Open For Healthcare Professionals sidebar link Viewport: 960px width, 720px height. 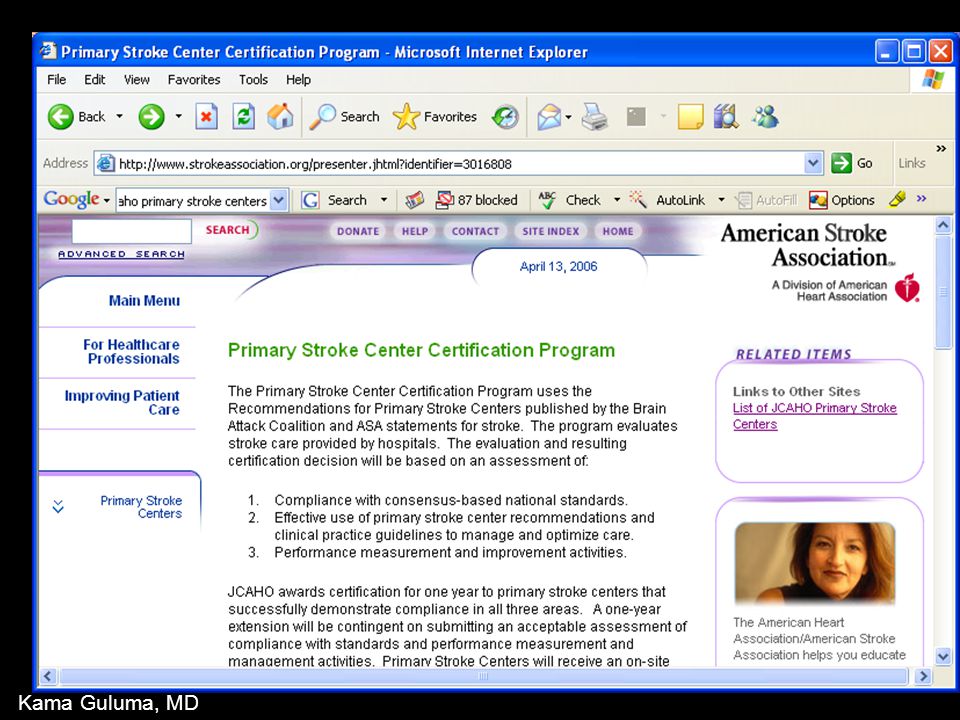(x=132, y=351)
